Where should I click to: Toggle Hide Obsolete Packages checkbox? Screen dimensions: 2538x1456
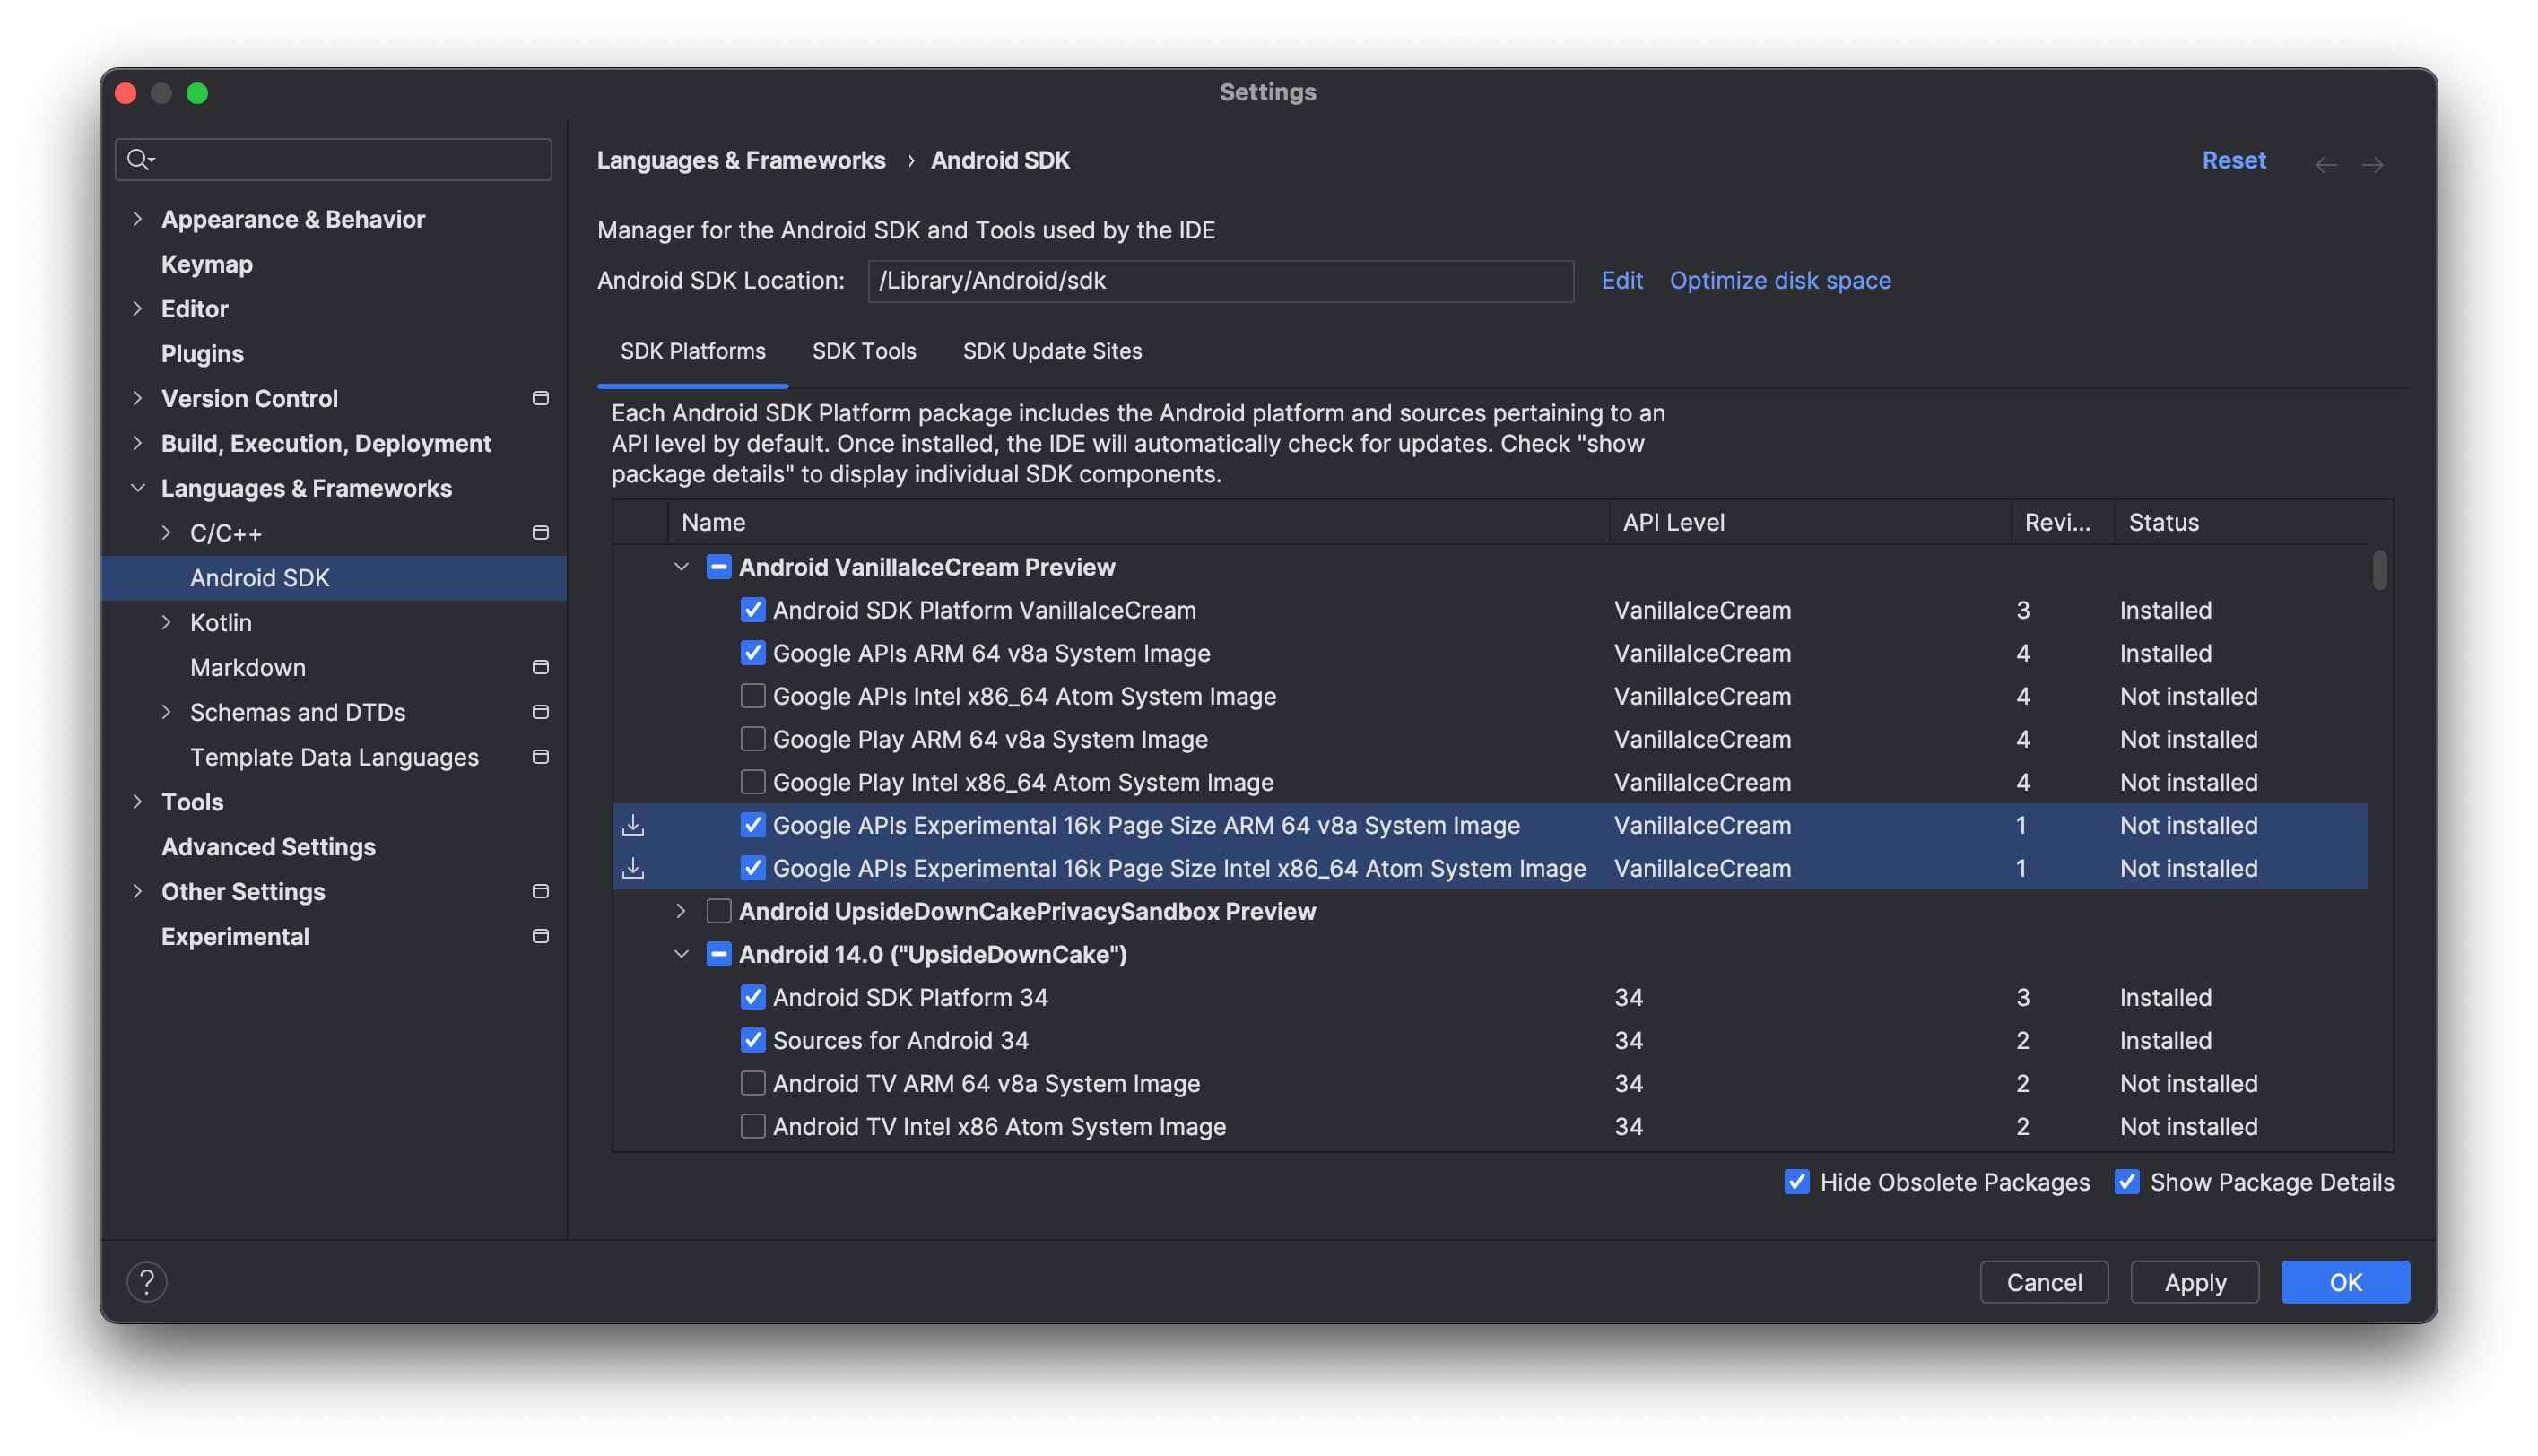pyautogui.click(x=1795, y=1181)
